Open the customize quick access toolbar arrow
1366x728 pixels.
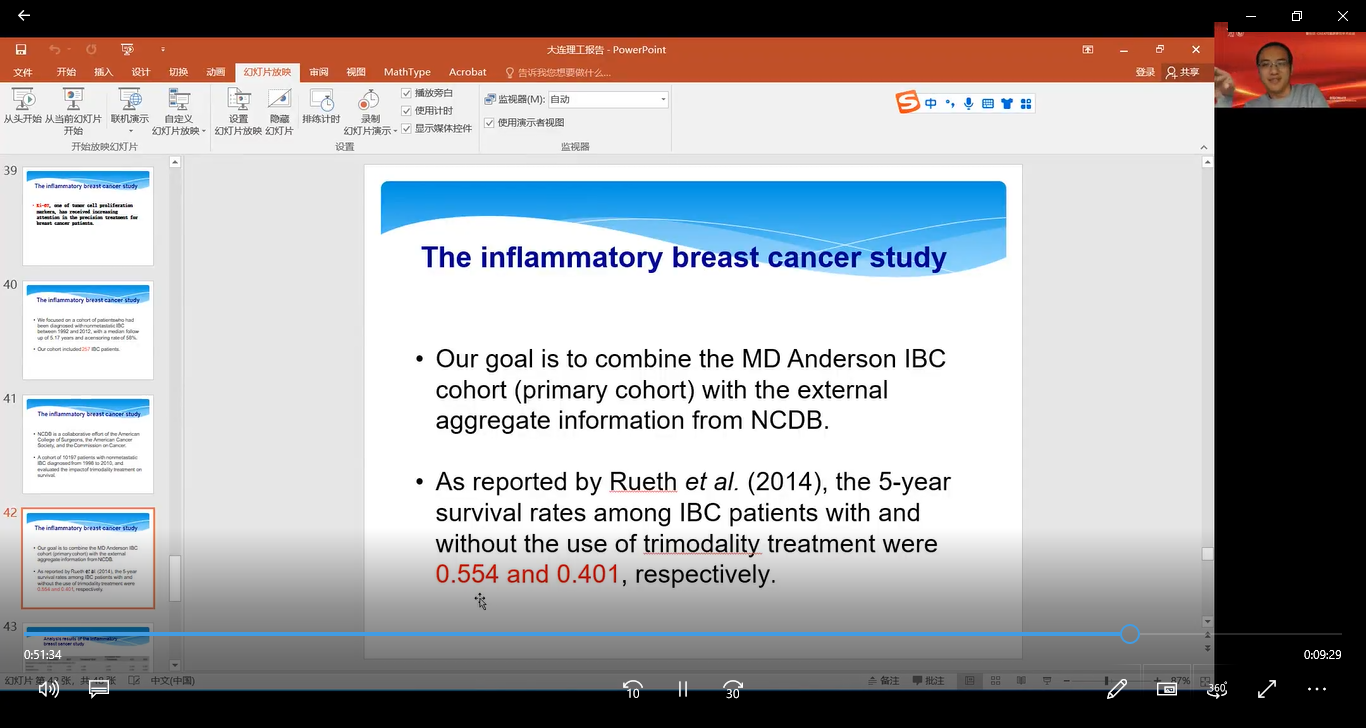coord(163,49)
